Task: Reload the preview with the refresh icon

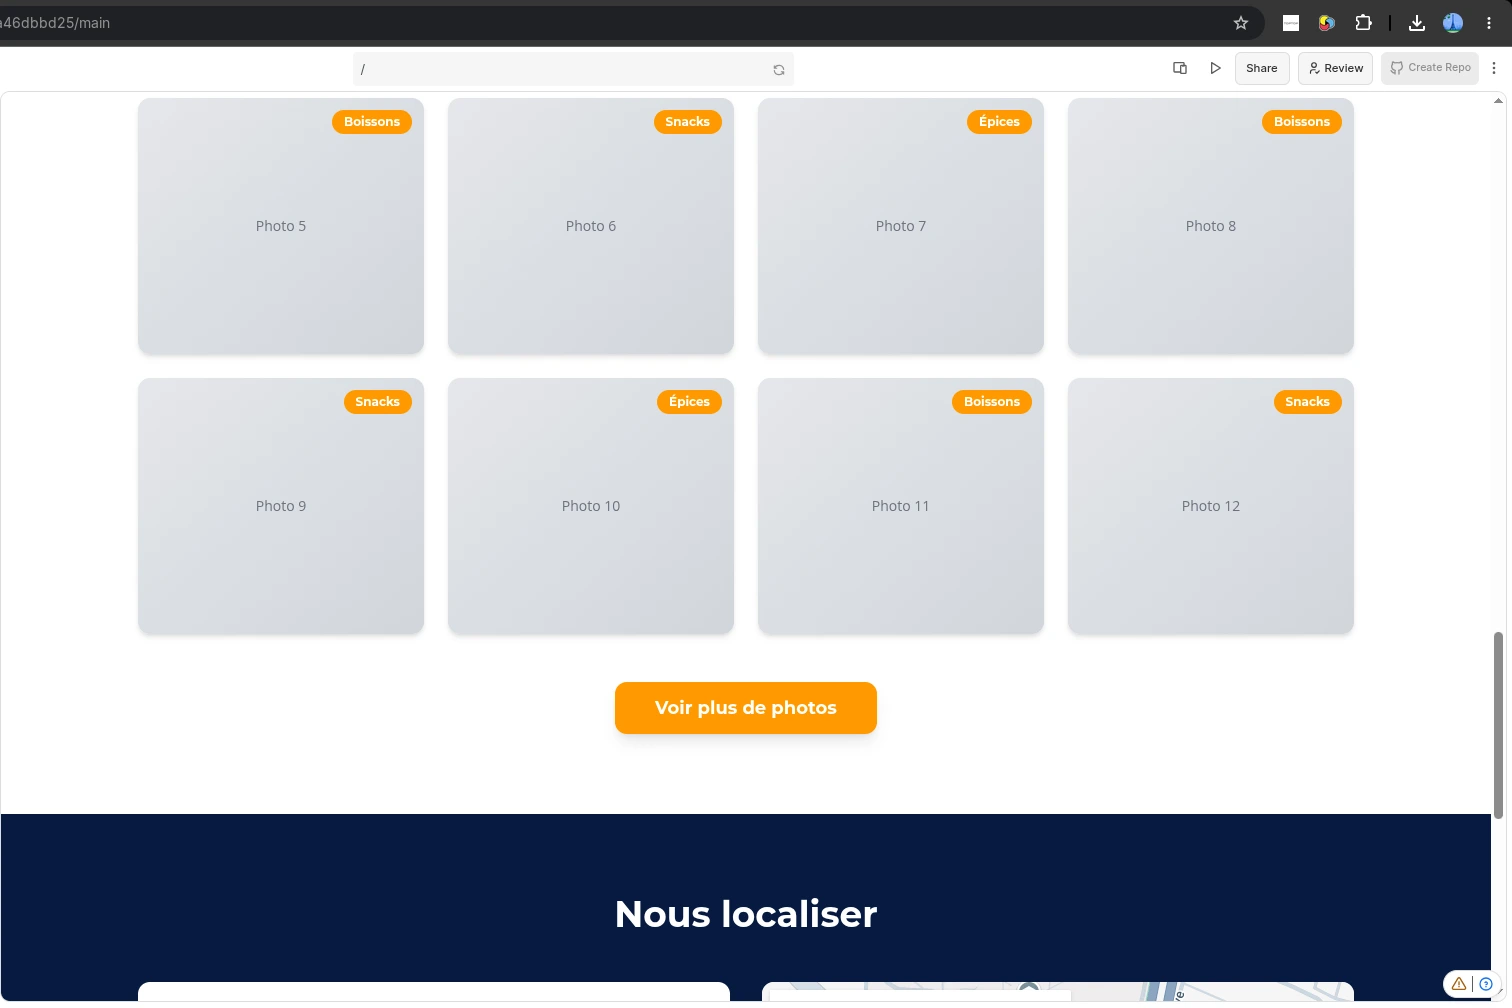Action: 779,70
